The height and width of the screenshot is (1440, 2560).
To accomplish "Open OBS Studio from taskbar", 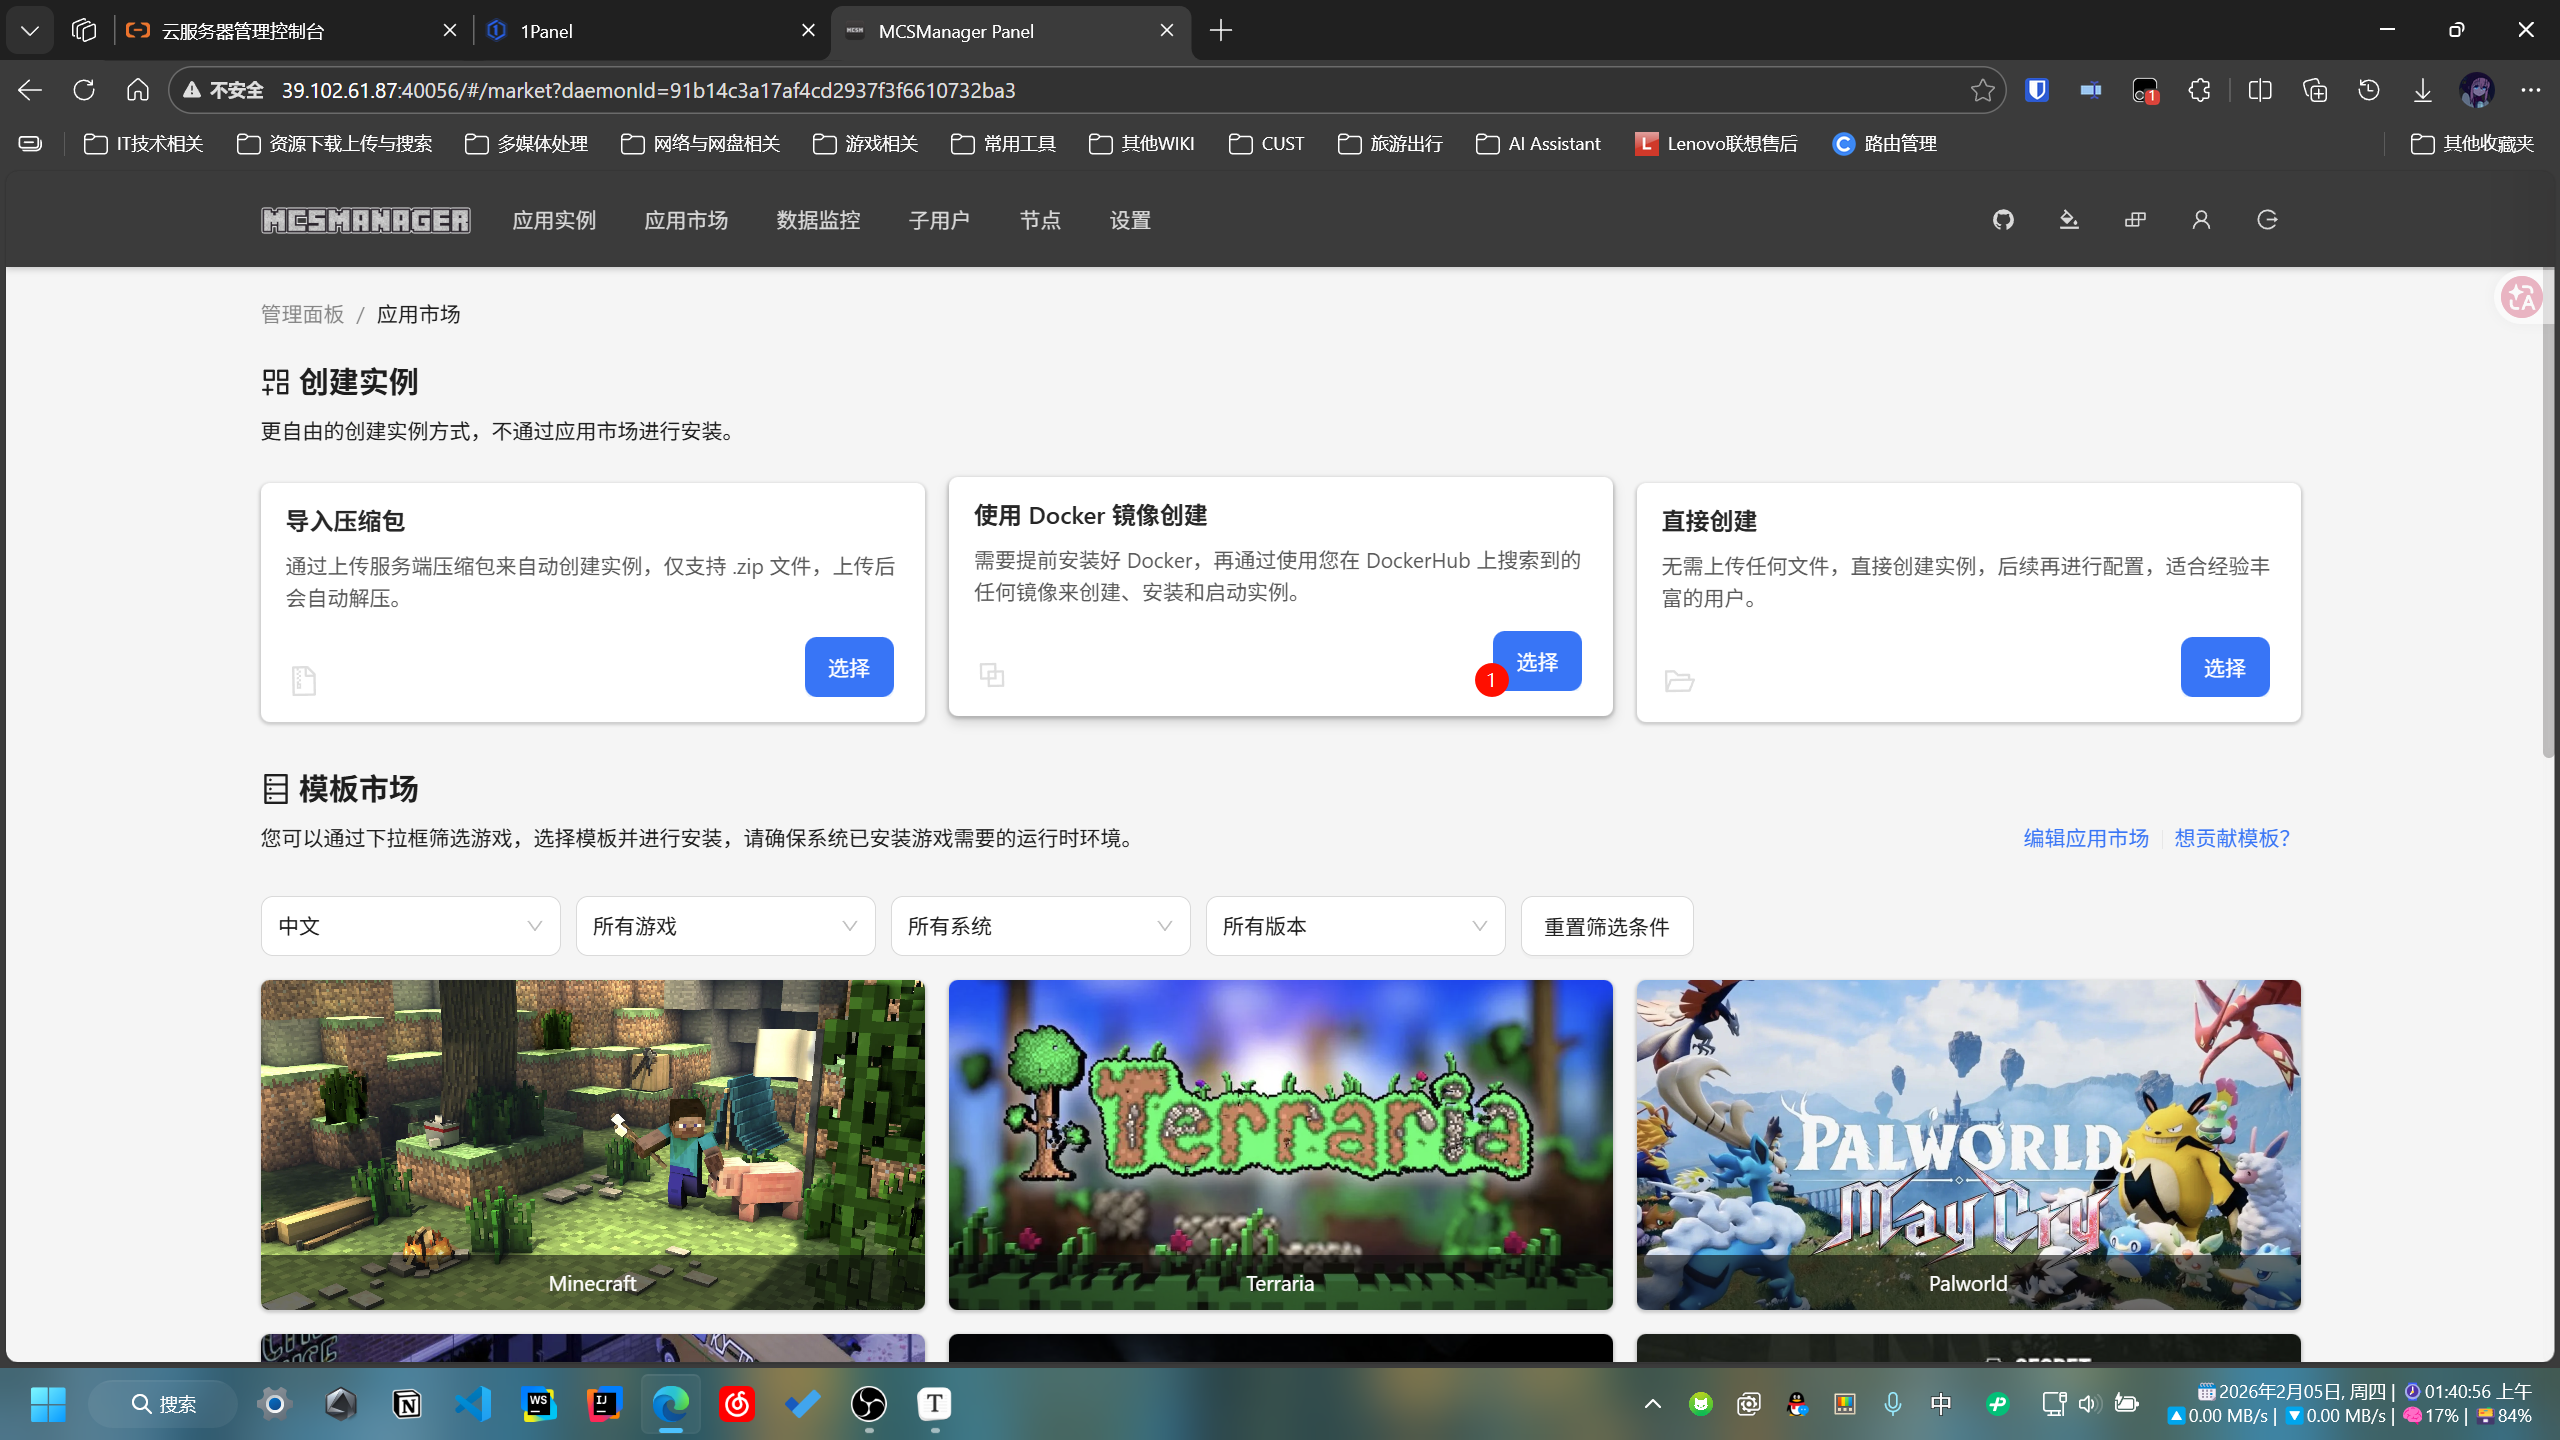I will [868, 1404].
